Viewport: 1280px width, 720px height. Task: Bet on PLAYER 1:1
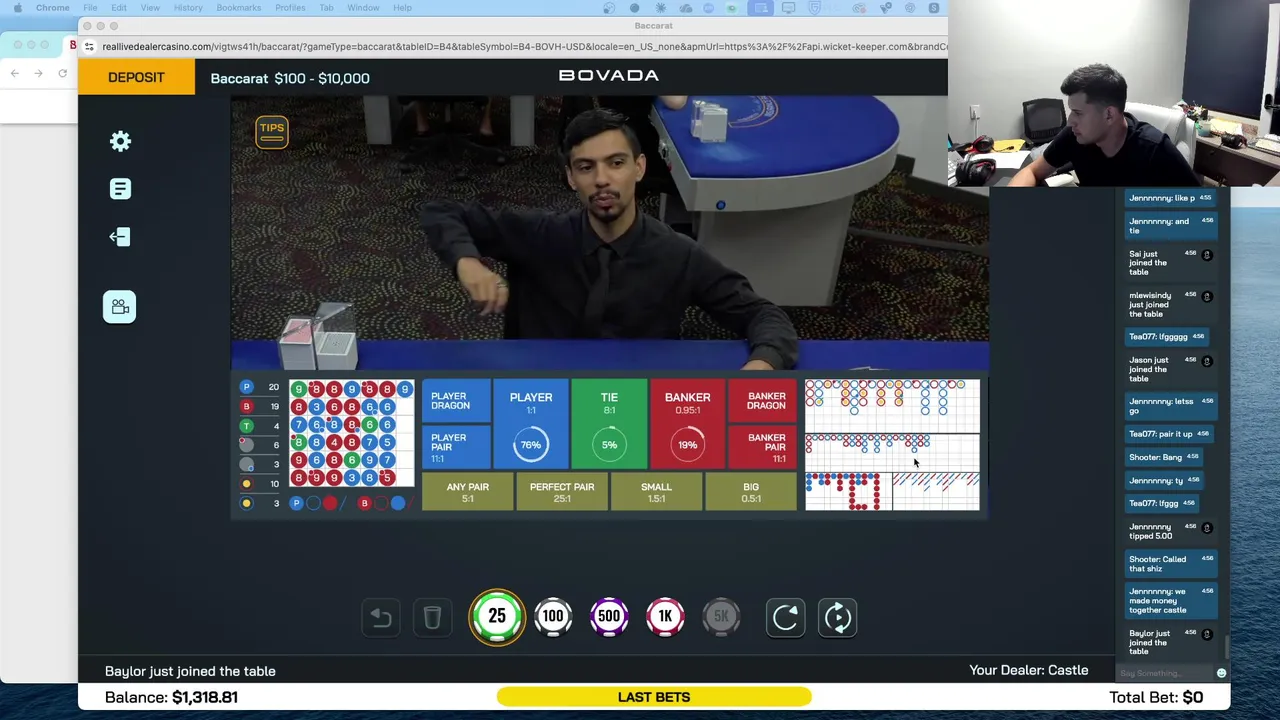[531, 424]
